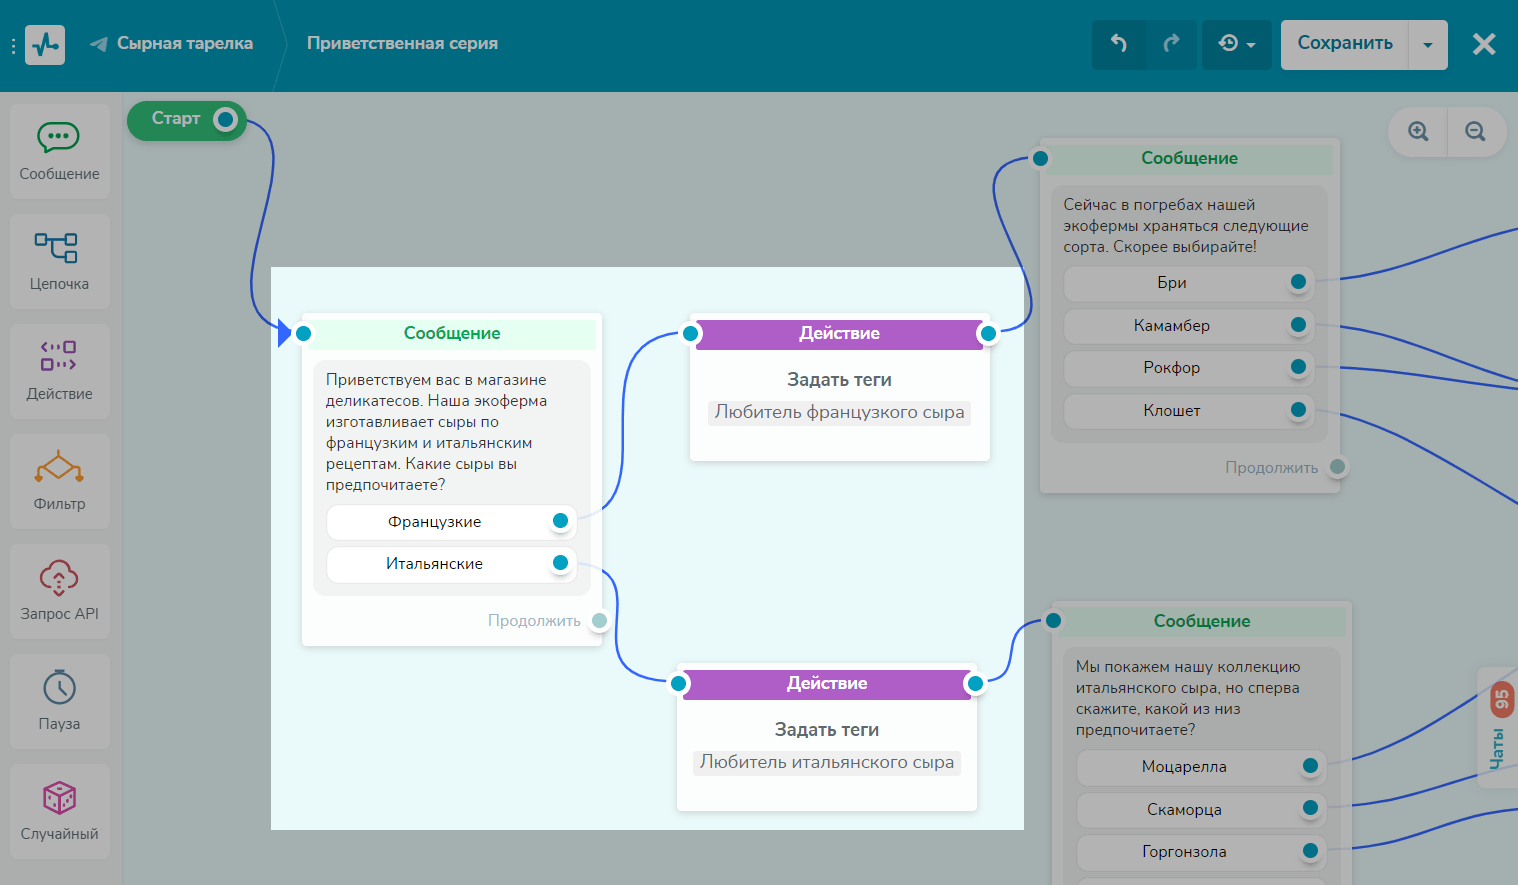Undo the last change
Image resolution: width=1518 pixels, height=885 pixels.
[x=1119, y=44]
